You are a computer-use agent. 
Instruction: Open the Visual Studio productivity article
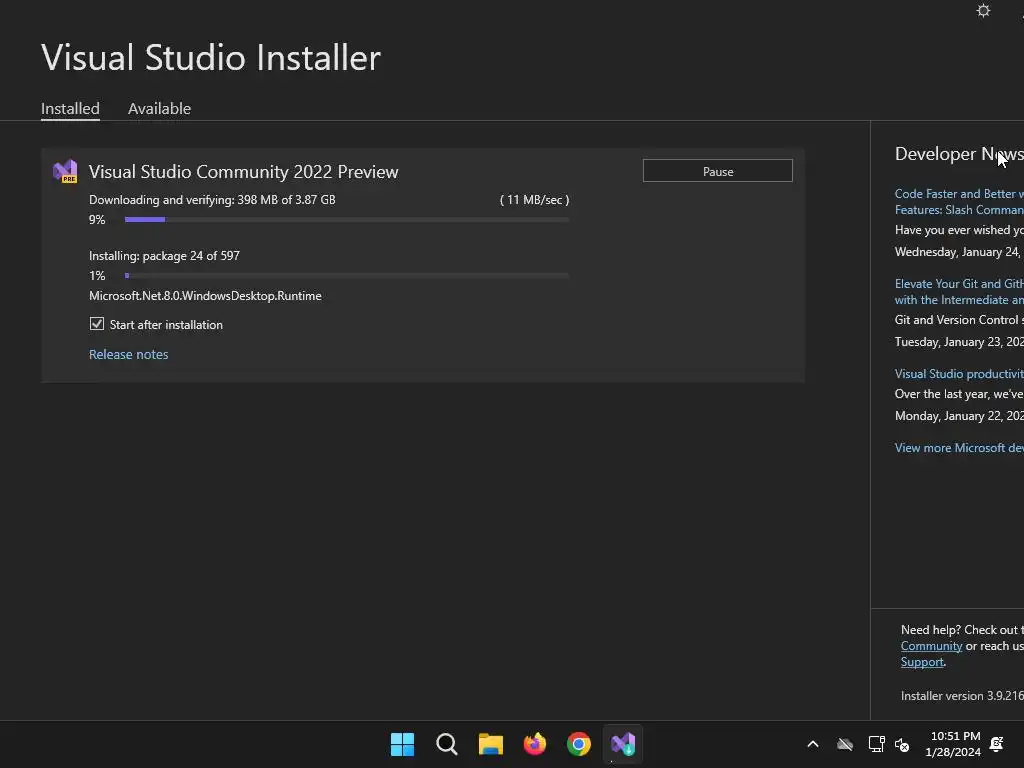[x=959, y=374]
